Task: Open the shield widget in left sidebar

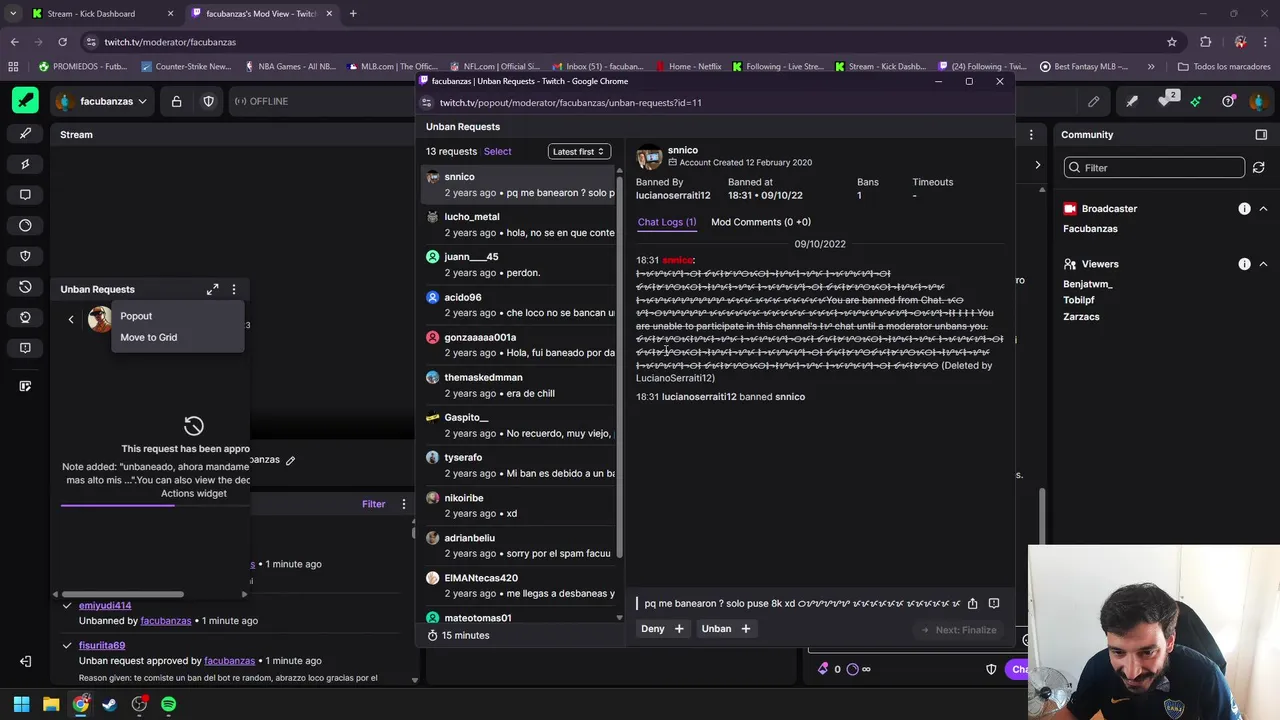Action: (x=25, y=256)
